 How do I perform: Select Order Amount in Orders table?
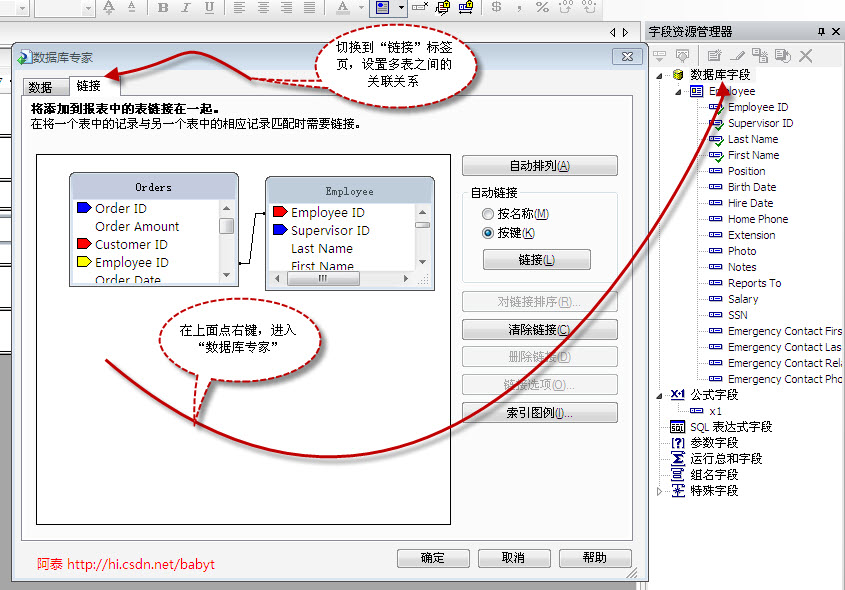coord(137,227)
